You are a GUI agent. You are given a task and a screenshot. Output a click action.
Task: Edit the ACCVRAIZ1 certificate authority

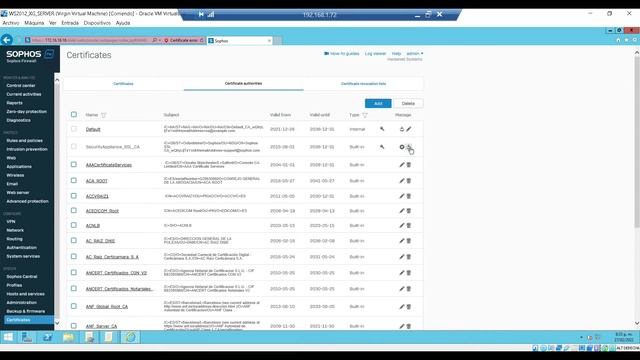[402, 196]
